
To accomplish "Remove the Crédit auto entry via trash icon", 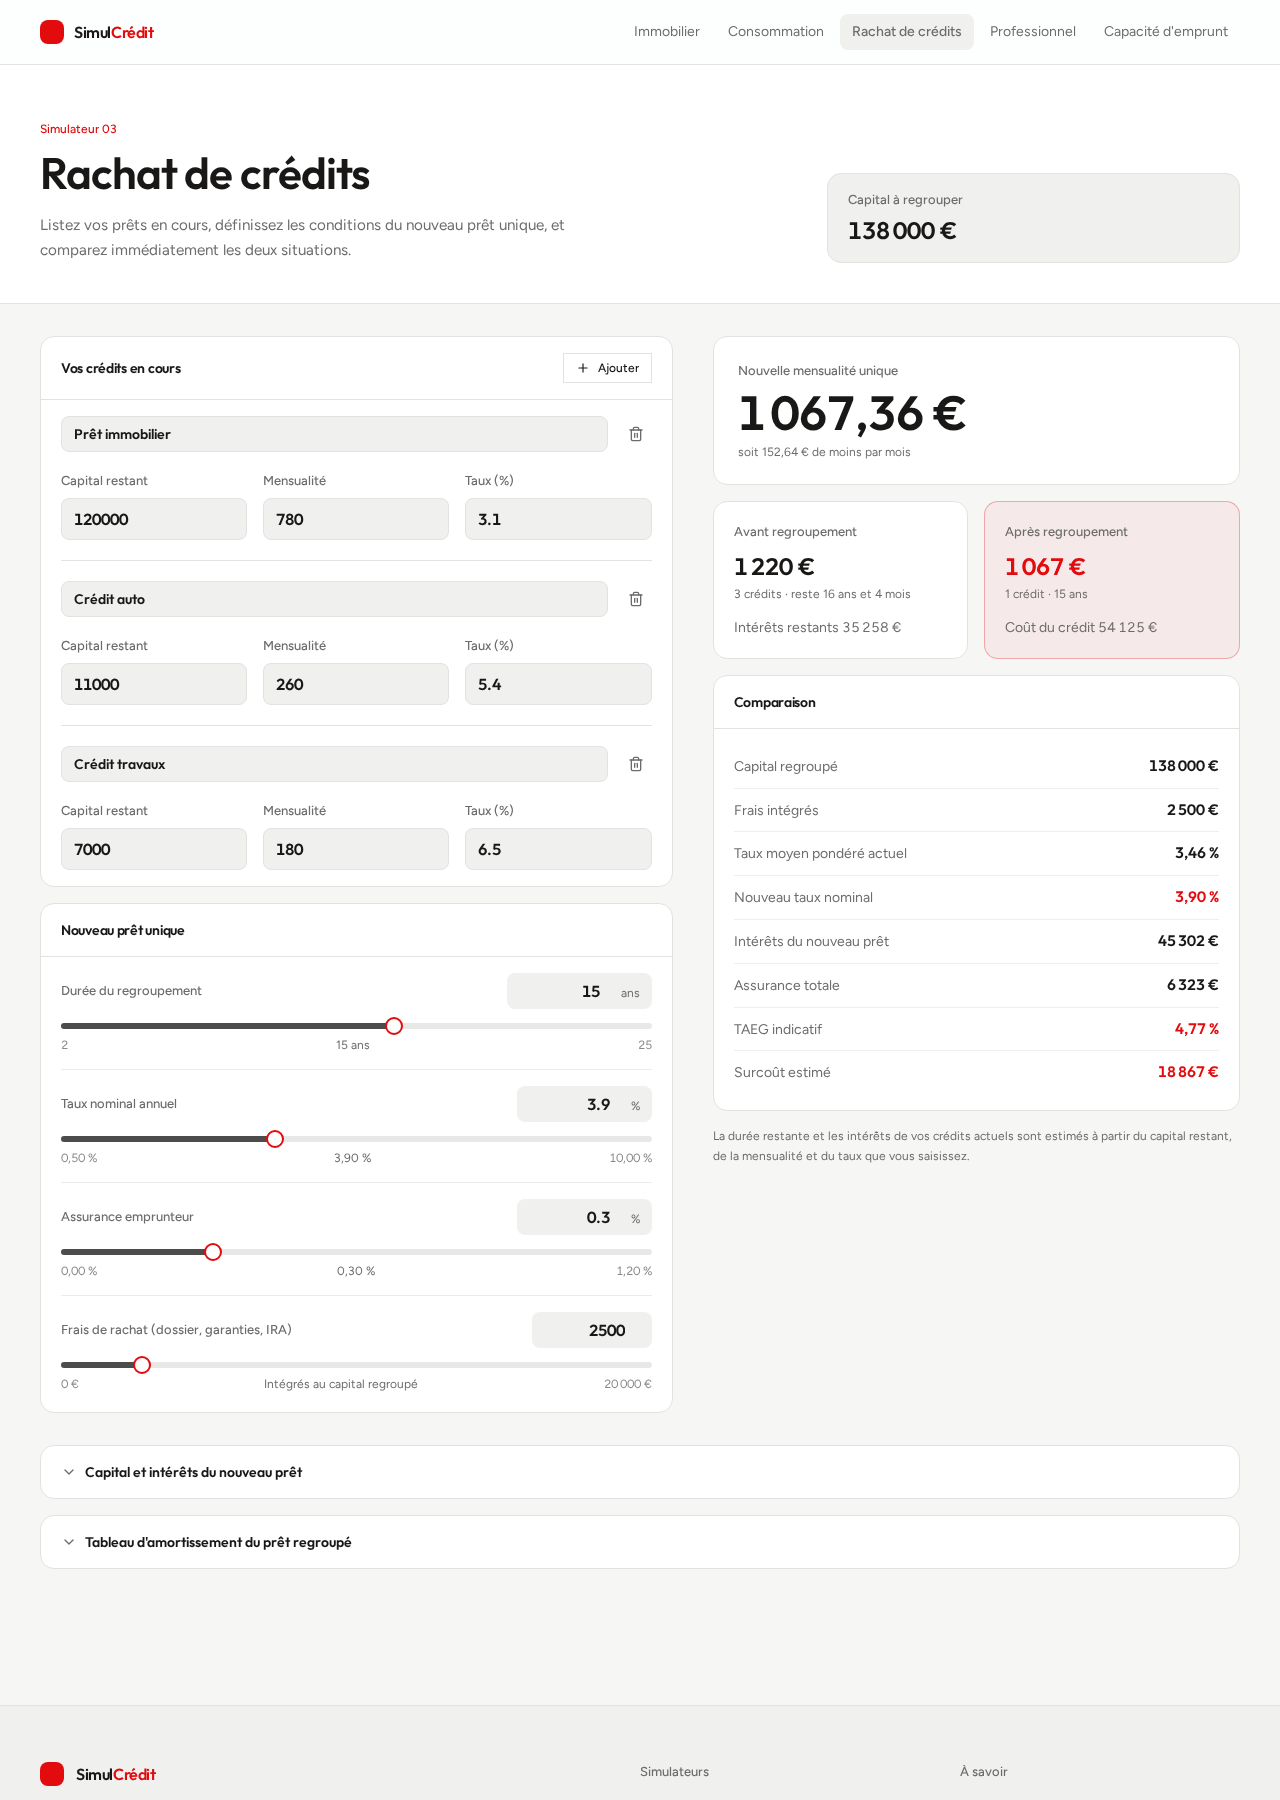I will pyautogui.click(x=636, y=599).
